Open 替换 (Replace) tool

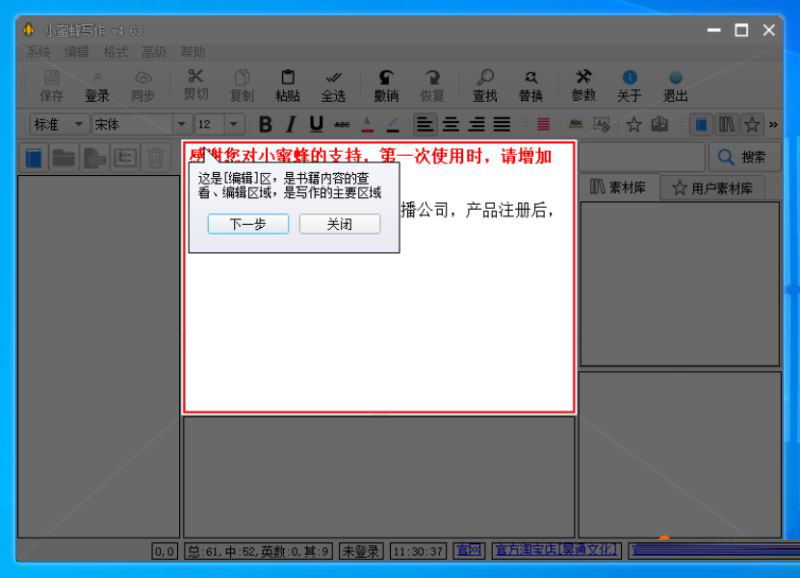coord(531,86)
